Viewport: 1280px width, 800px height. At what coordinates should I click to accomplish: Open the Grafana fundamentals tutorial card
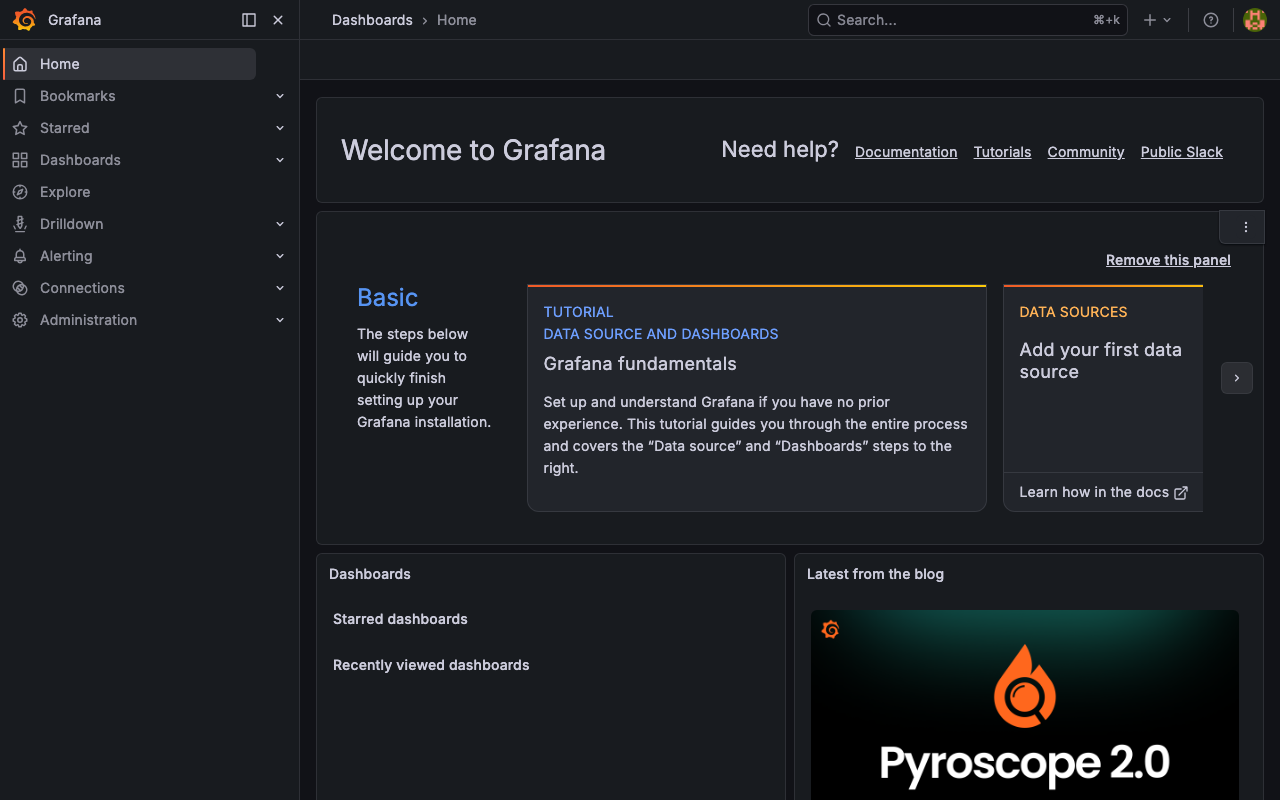[757, 398]
